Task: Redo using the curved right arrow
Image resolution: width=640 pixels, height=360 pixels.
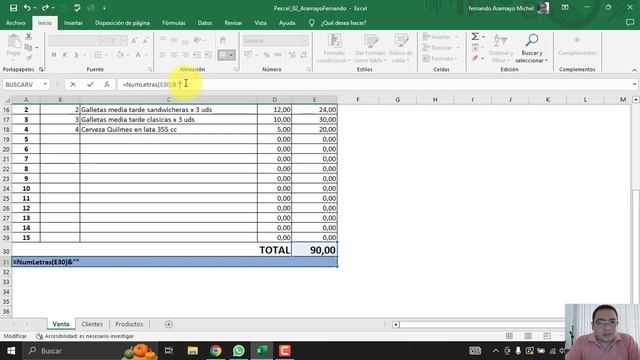Action: [45, 8]
